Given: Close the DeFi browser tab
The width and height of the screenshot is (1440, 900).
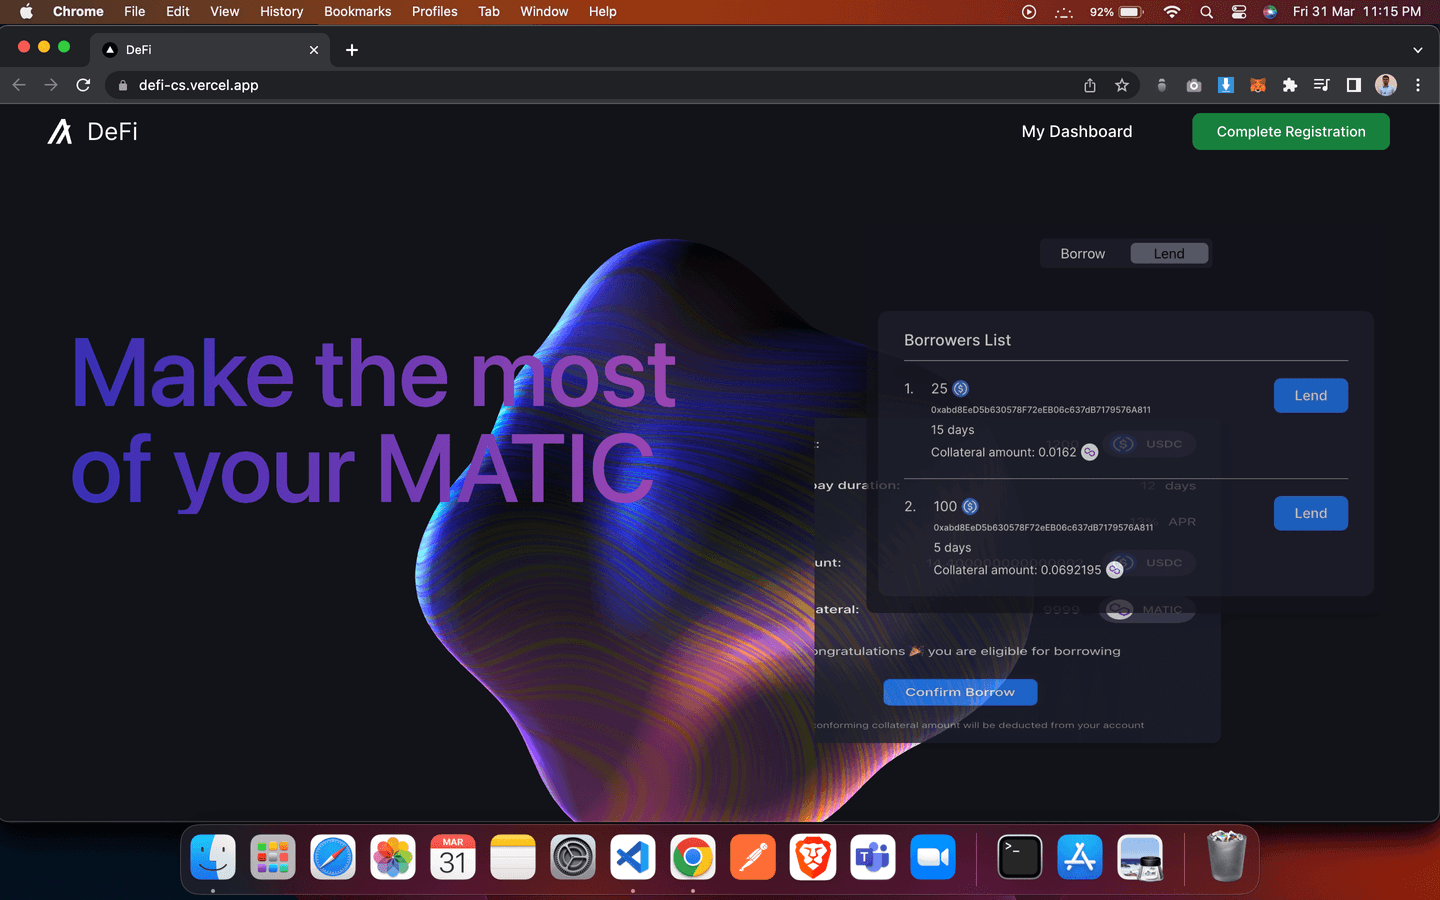Looking at the screenshot, I should (x=314, y=50).
